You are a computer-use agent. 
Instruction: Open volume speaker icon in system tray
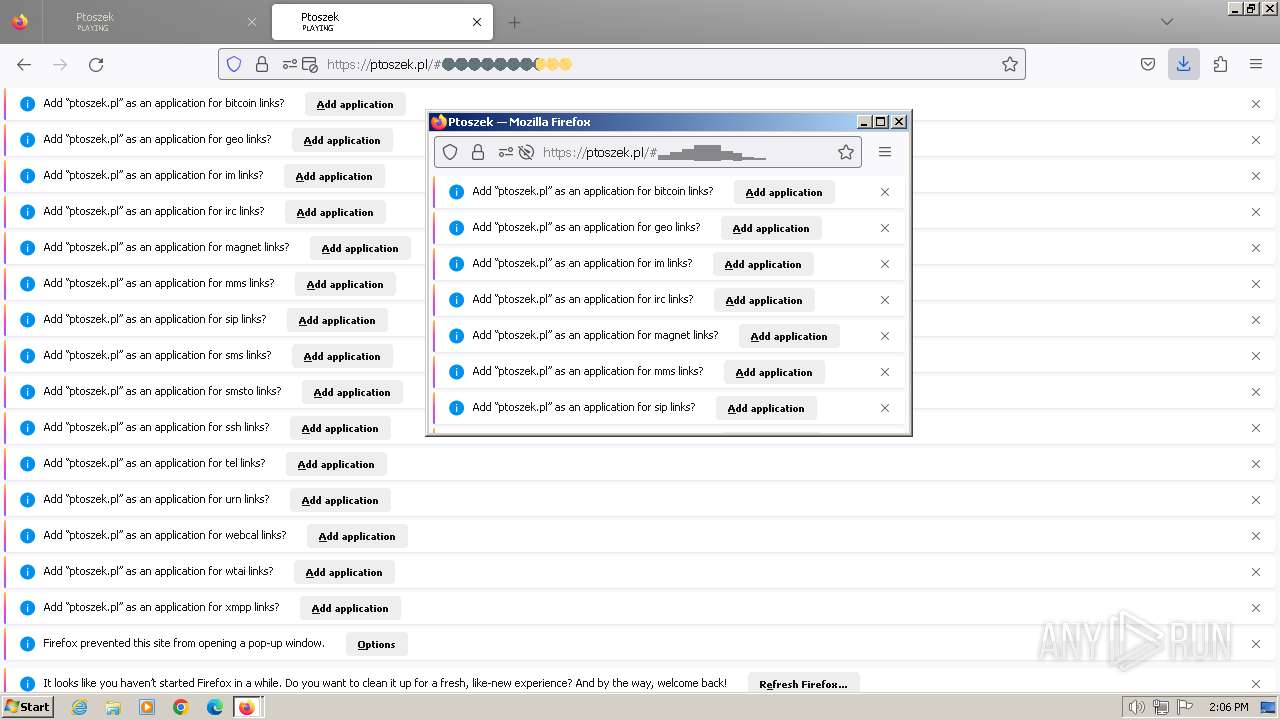click(x=1137, y=707)
